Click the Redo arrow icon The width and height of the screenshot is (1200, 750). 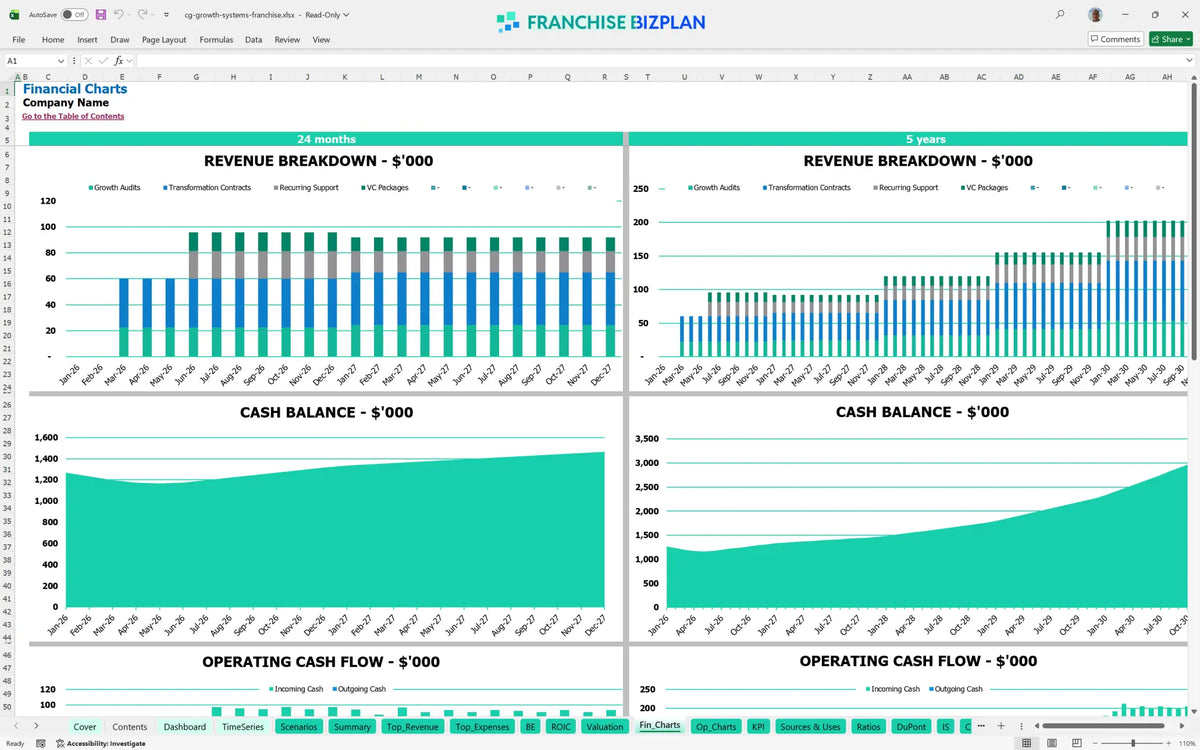click(142, 15)
